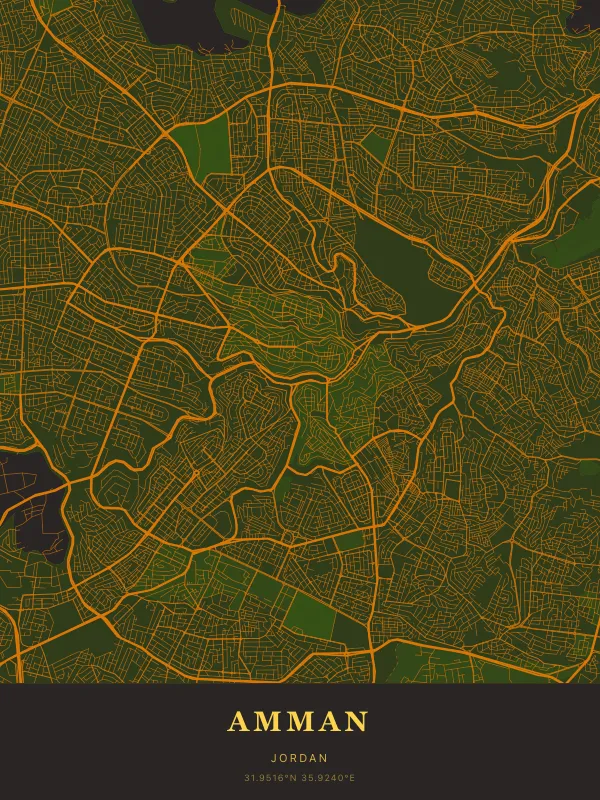This screenshot has height=800, width=600.
Task: Select the JORDAN subtitle label
Action: [299, 759]
